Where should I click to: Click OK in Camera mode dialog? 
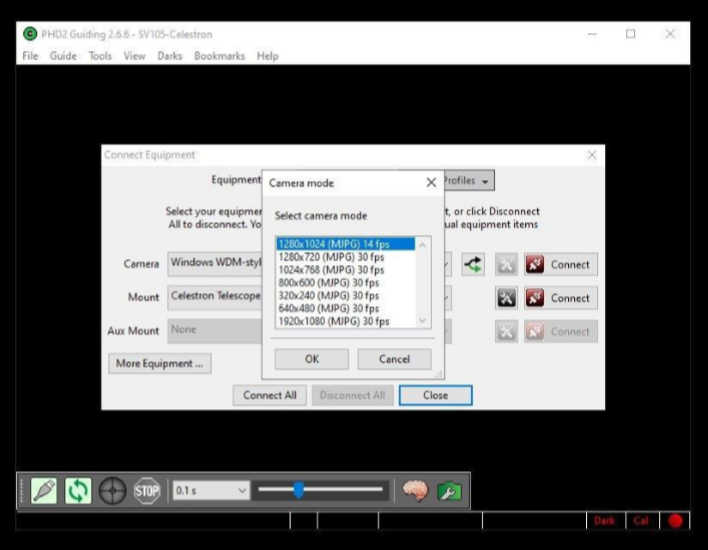(x=312, y=359)
